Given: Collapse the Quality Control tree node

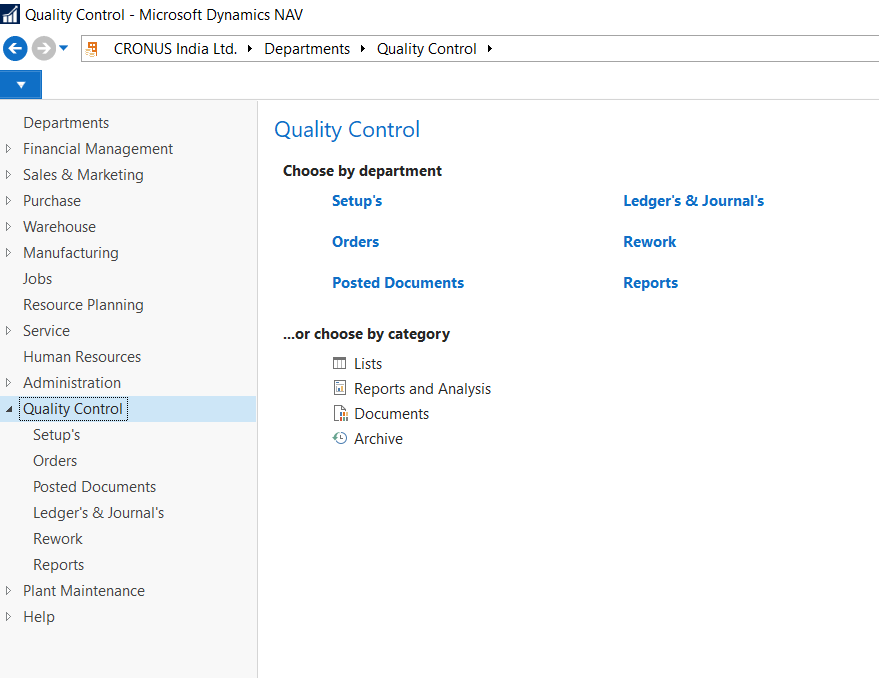Looking at the screenshot, I should tap(8, 409).
